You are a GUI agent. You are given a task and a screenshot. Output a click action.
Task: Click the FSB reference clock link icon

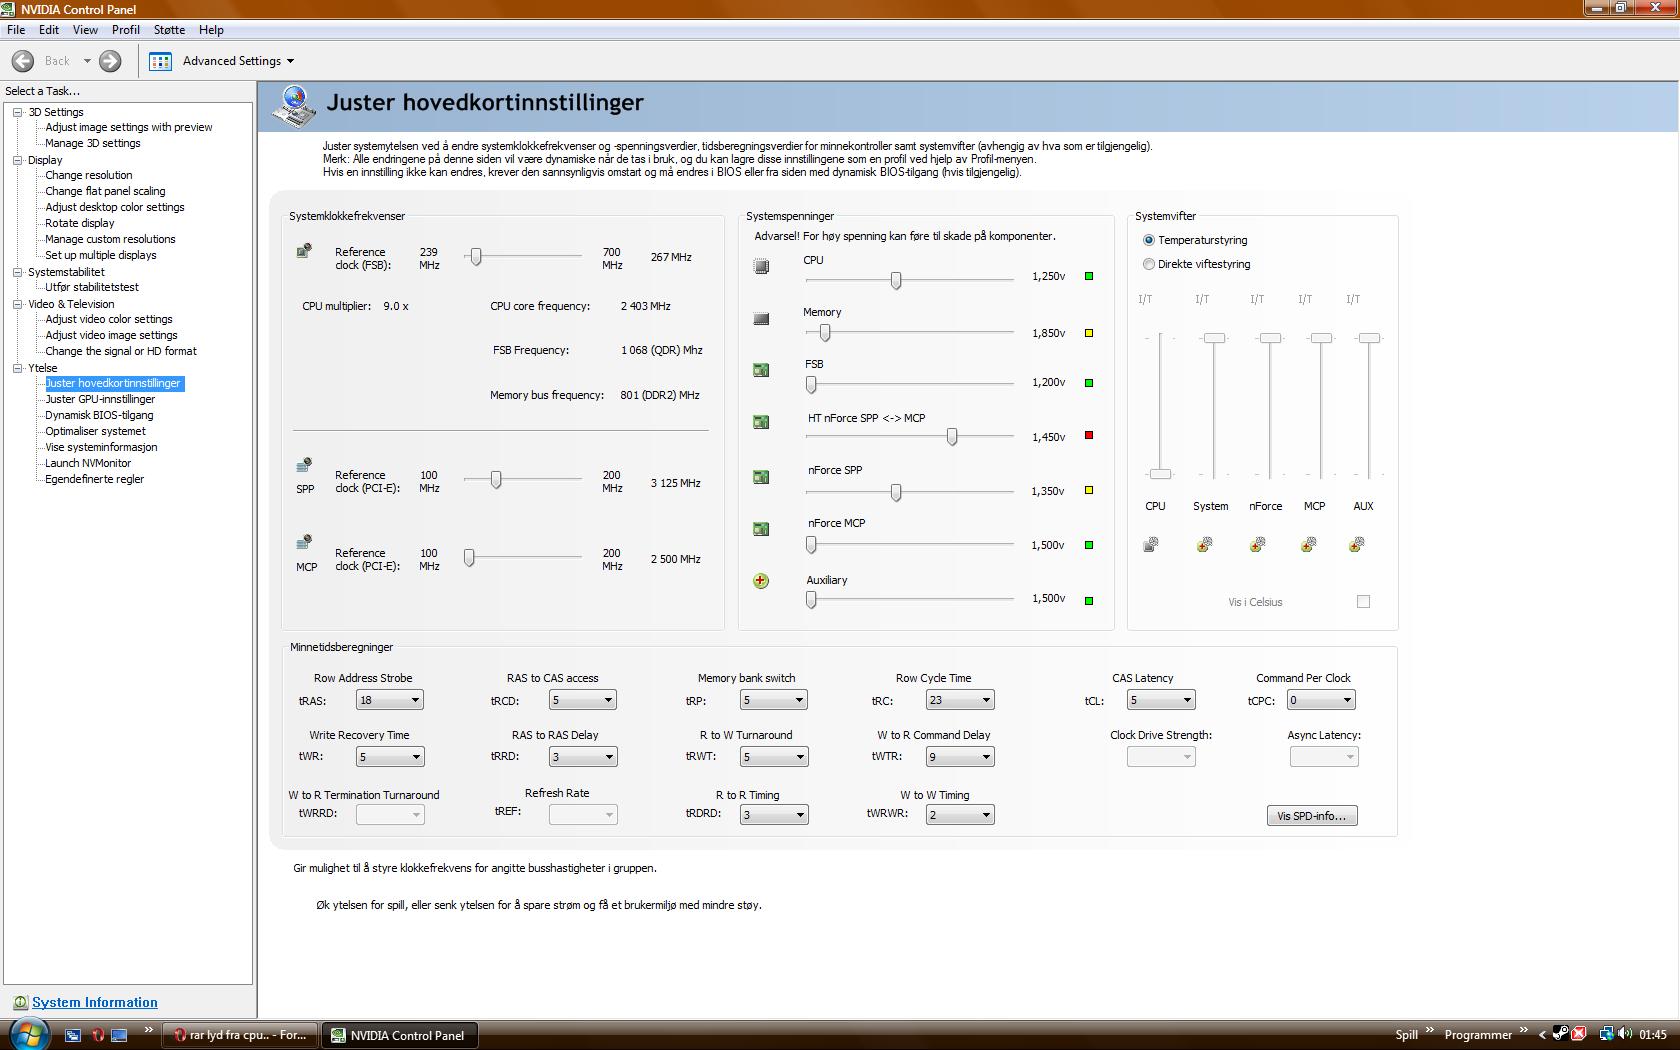(x=304, y=251)
